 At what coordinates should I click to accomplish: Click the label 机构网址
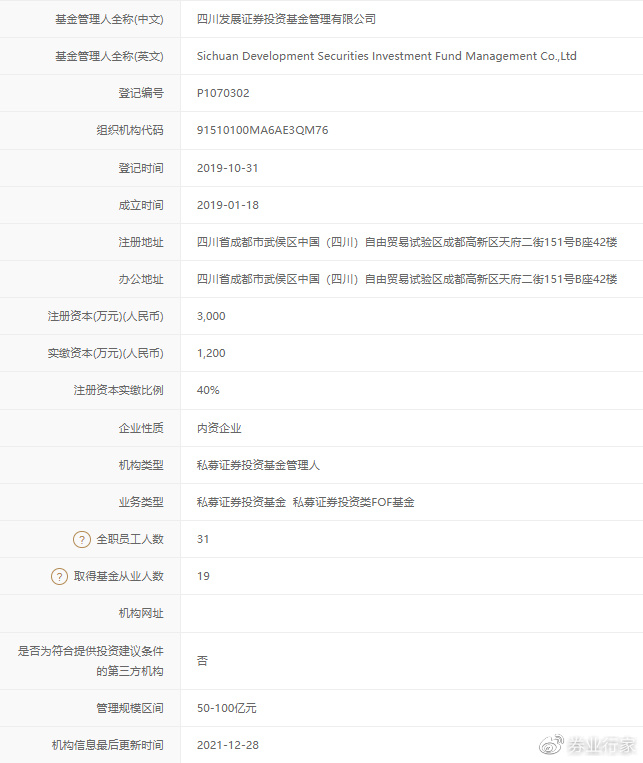[x=141, y=613]
